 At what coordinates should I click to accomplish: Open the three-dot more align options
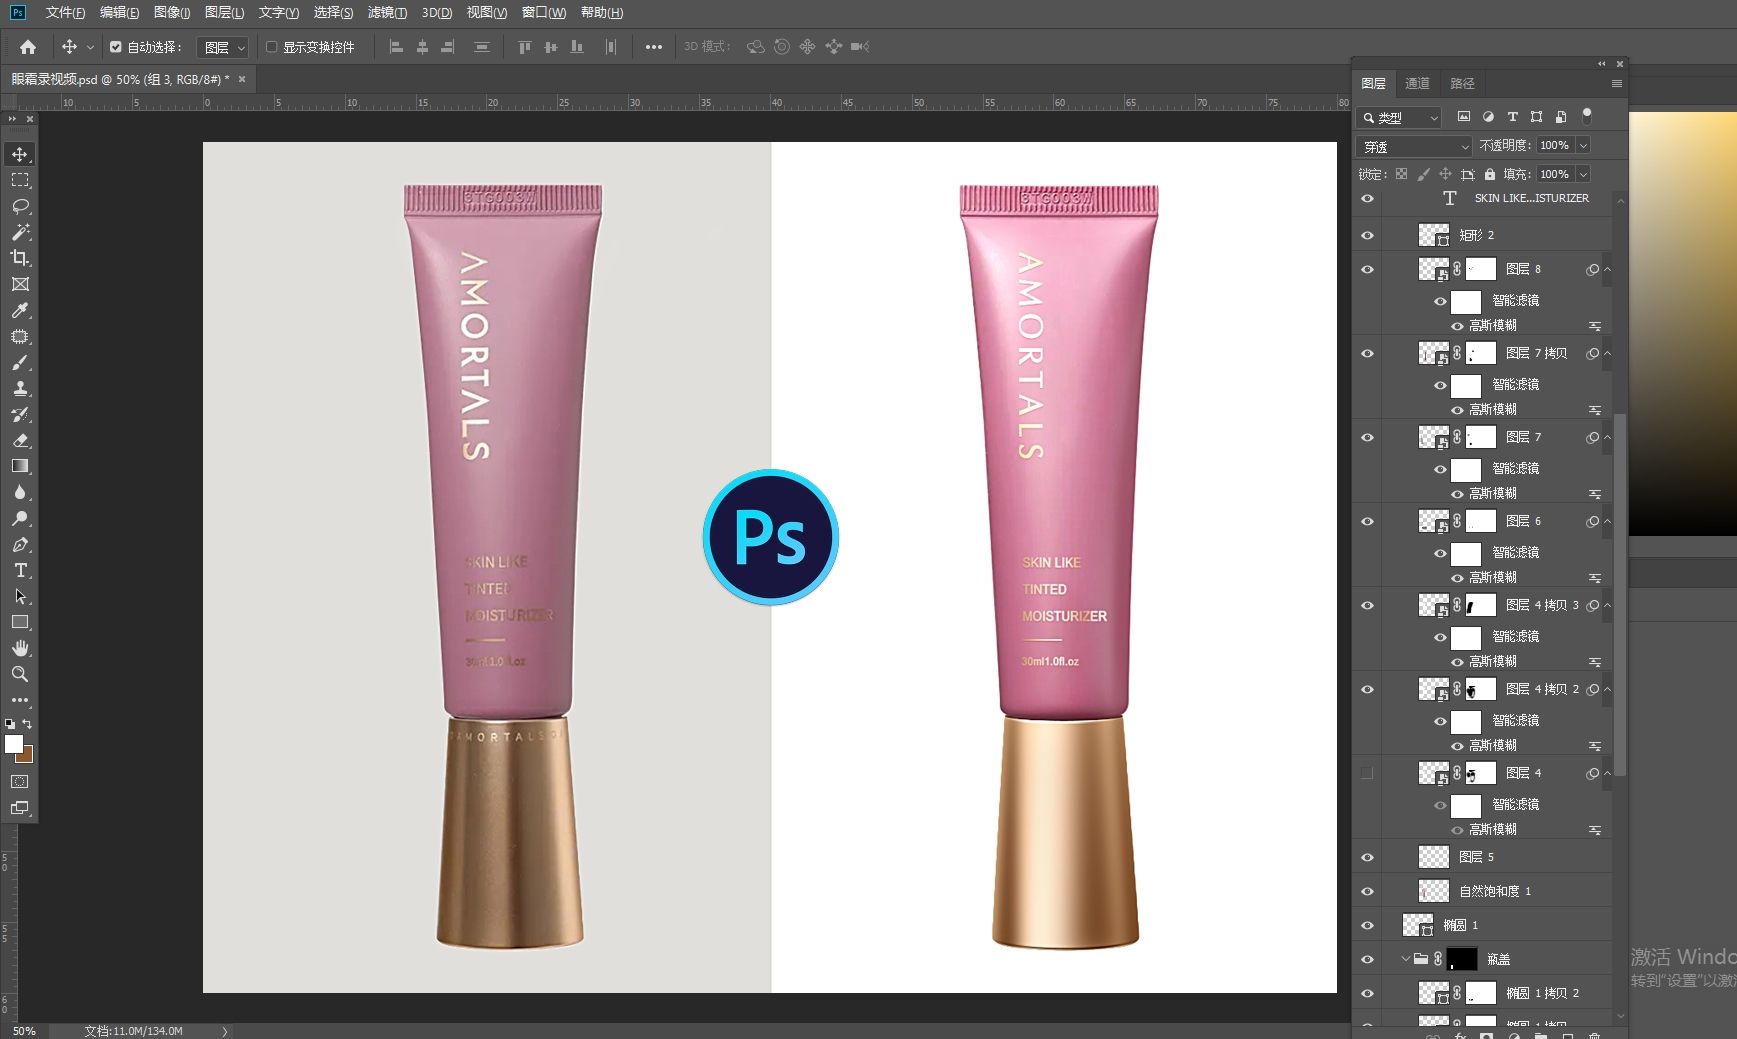(x=654, y=47)
